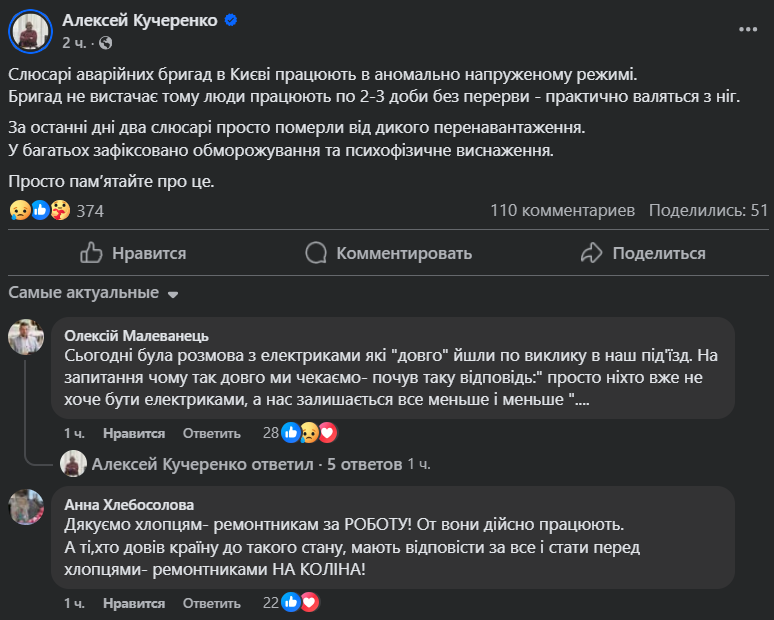Open the 110 комментариев list
This screenshot has height=620, width=774.
click(x=562, y=211)
